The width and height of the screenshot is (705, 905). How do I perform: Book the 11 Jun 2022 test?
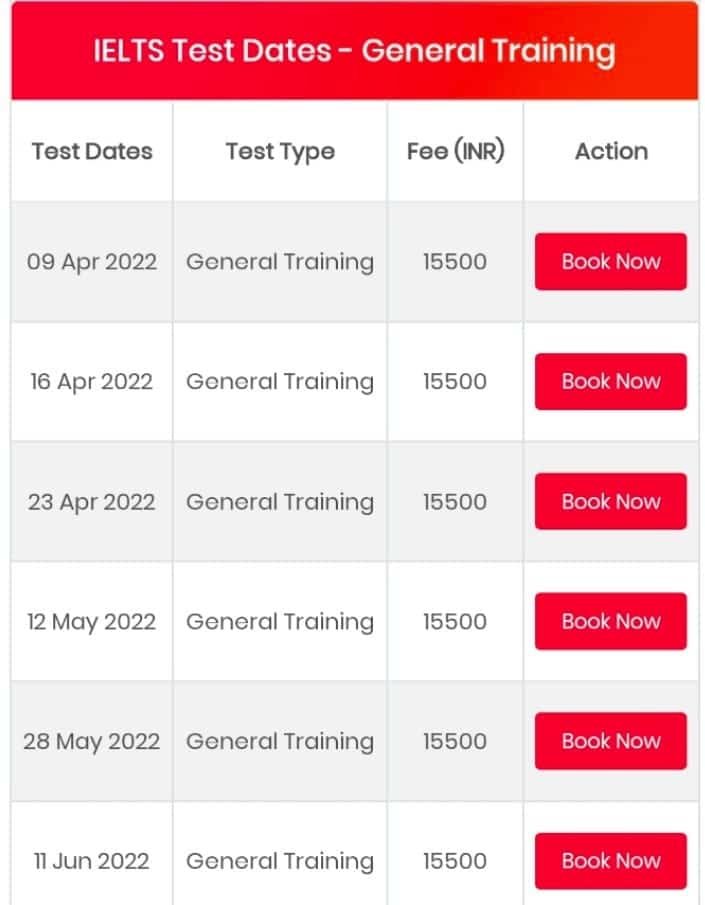tap(610, 861)
